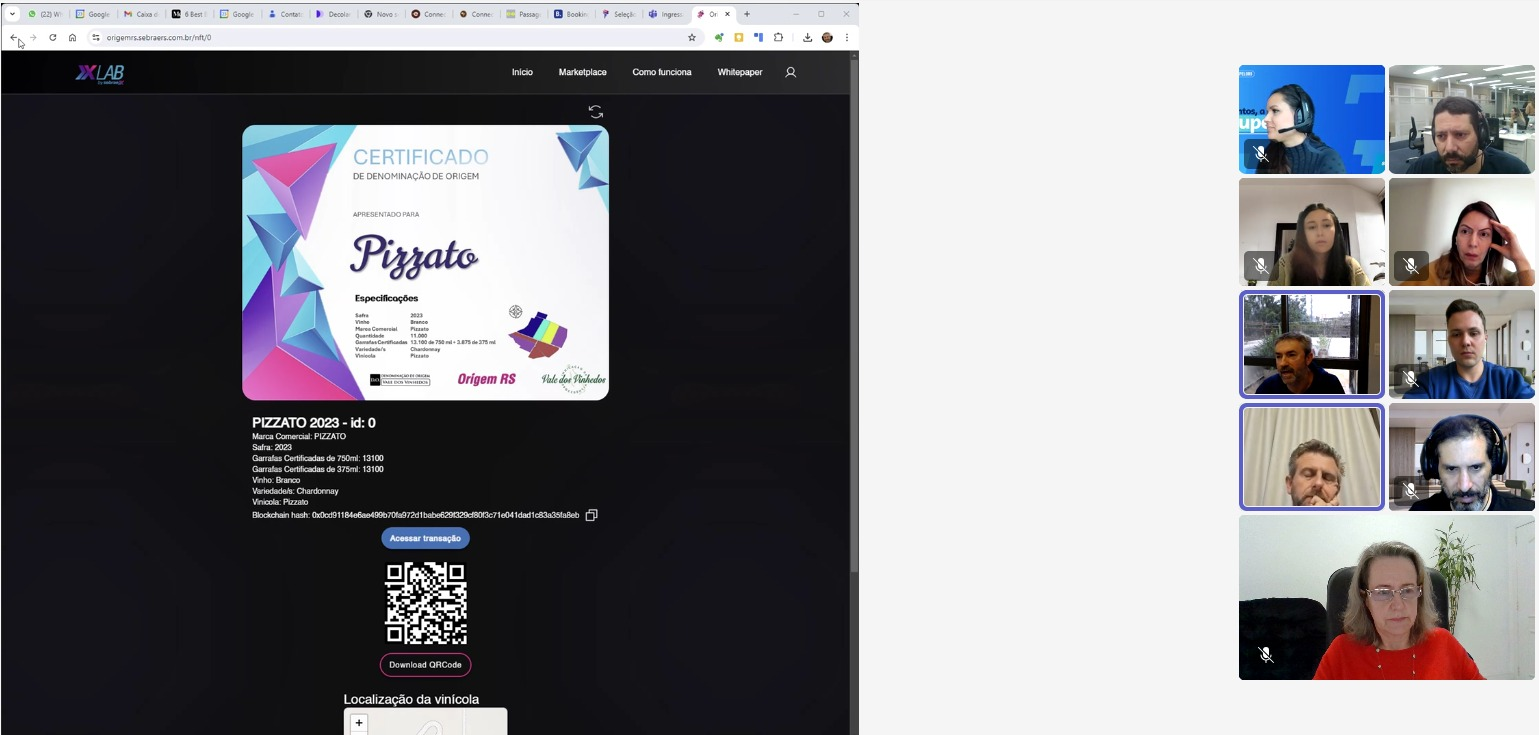Open the Chrome profile avatar
1539x735 pixels.
click(x=827, y=37)
